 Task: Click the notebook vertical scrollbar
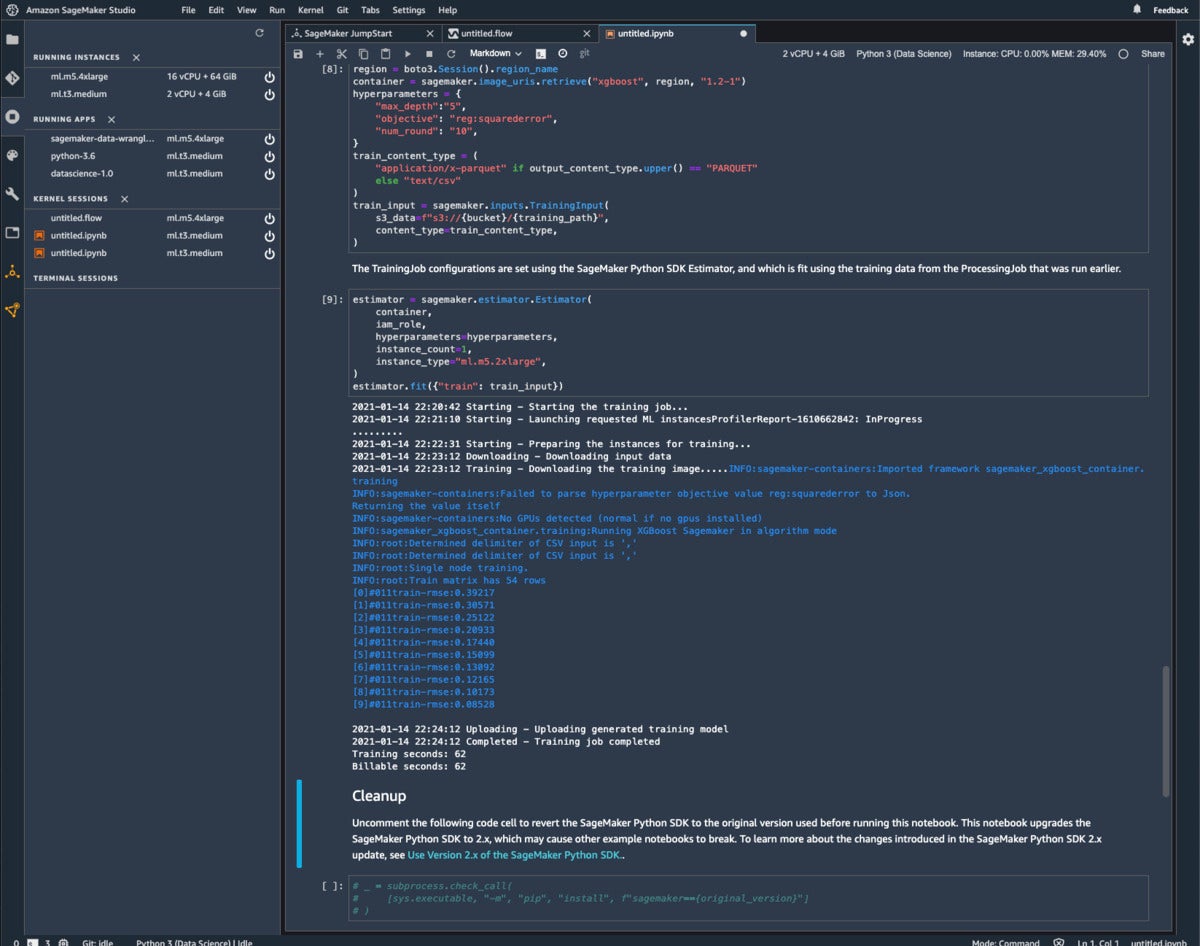tap(1164, 730)
